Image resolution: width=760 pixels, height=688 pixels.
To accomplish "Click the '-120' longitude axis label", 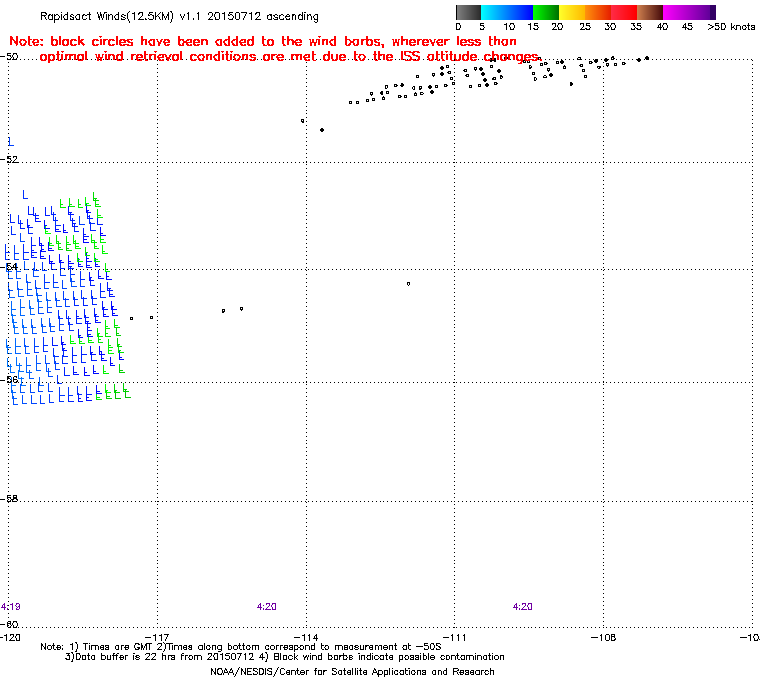I will (x=10, y=638).
